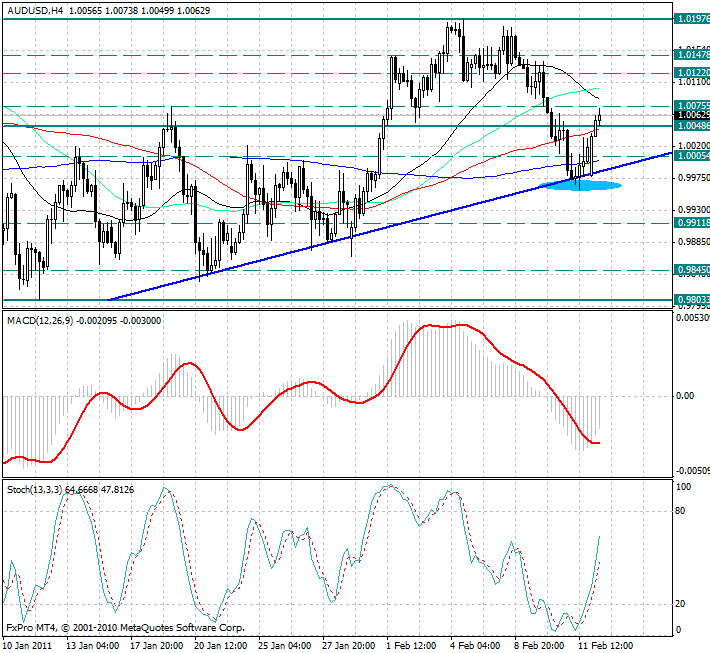This screenshot has height=653, width=710.
Task: Select the blue ascending trendline
Action: (x=389, y=226)
